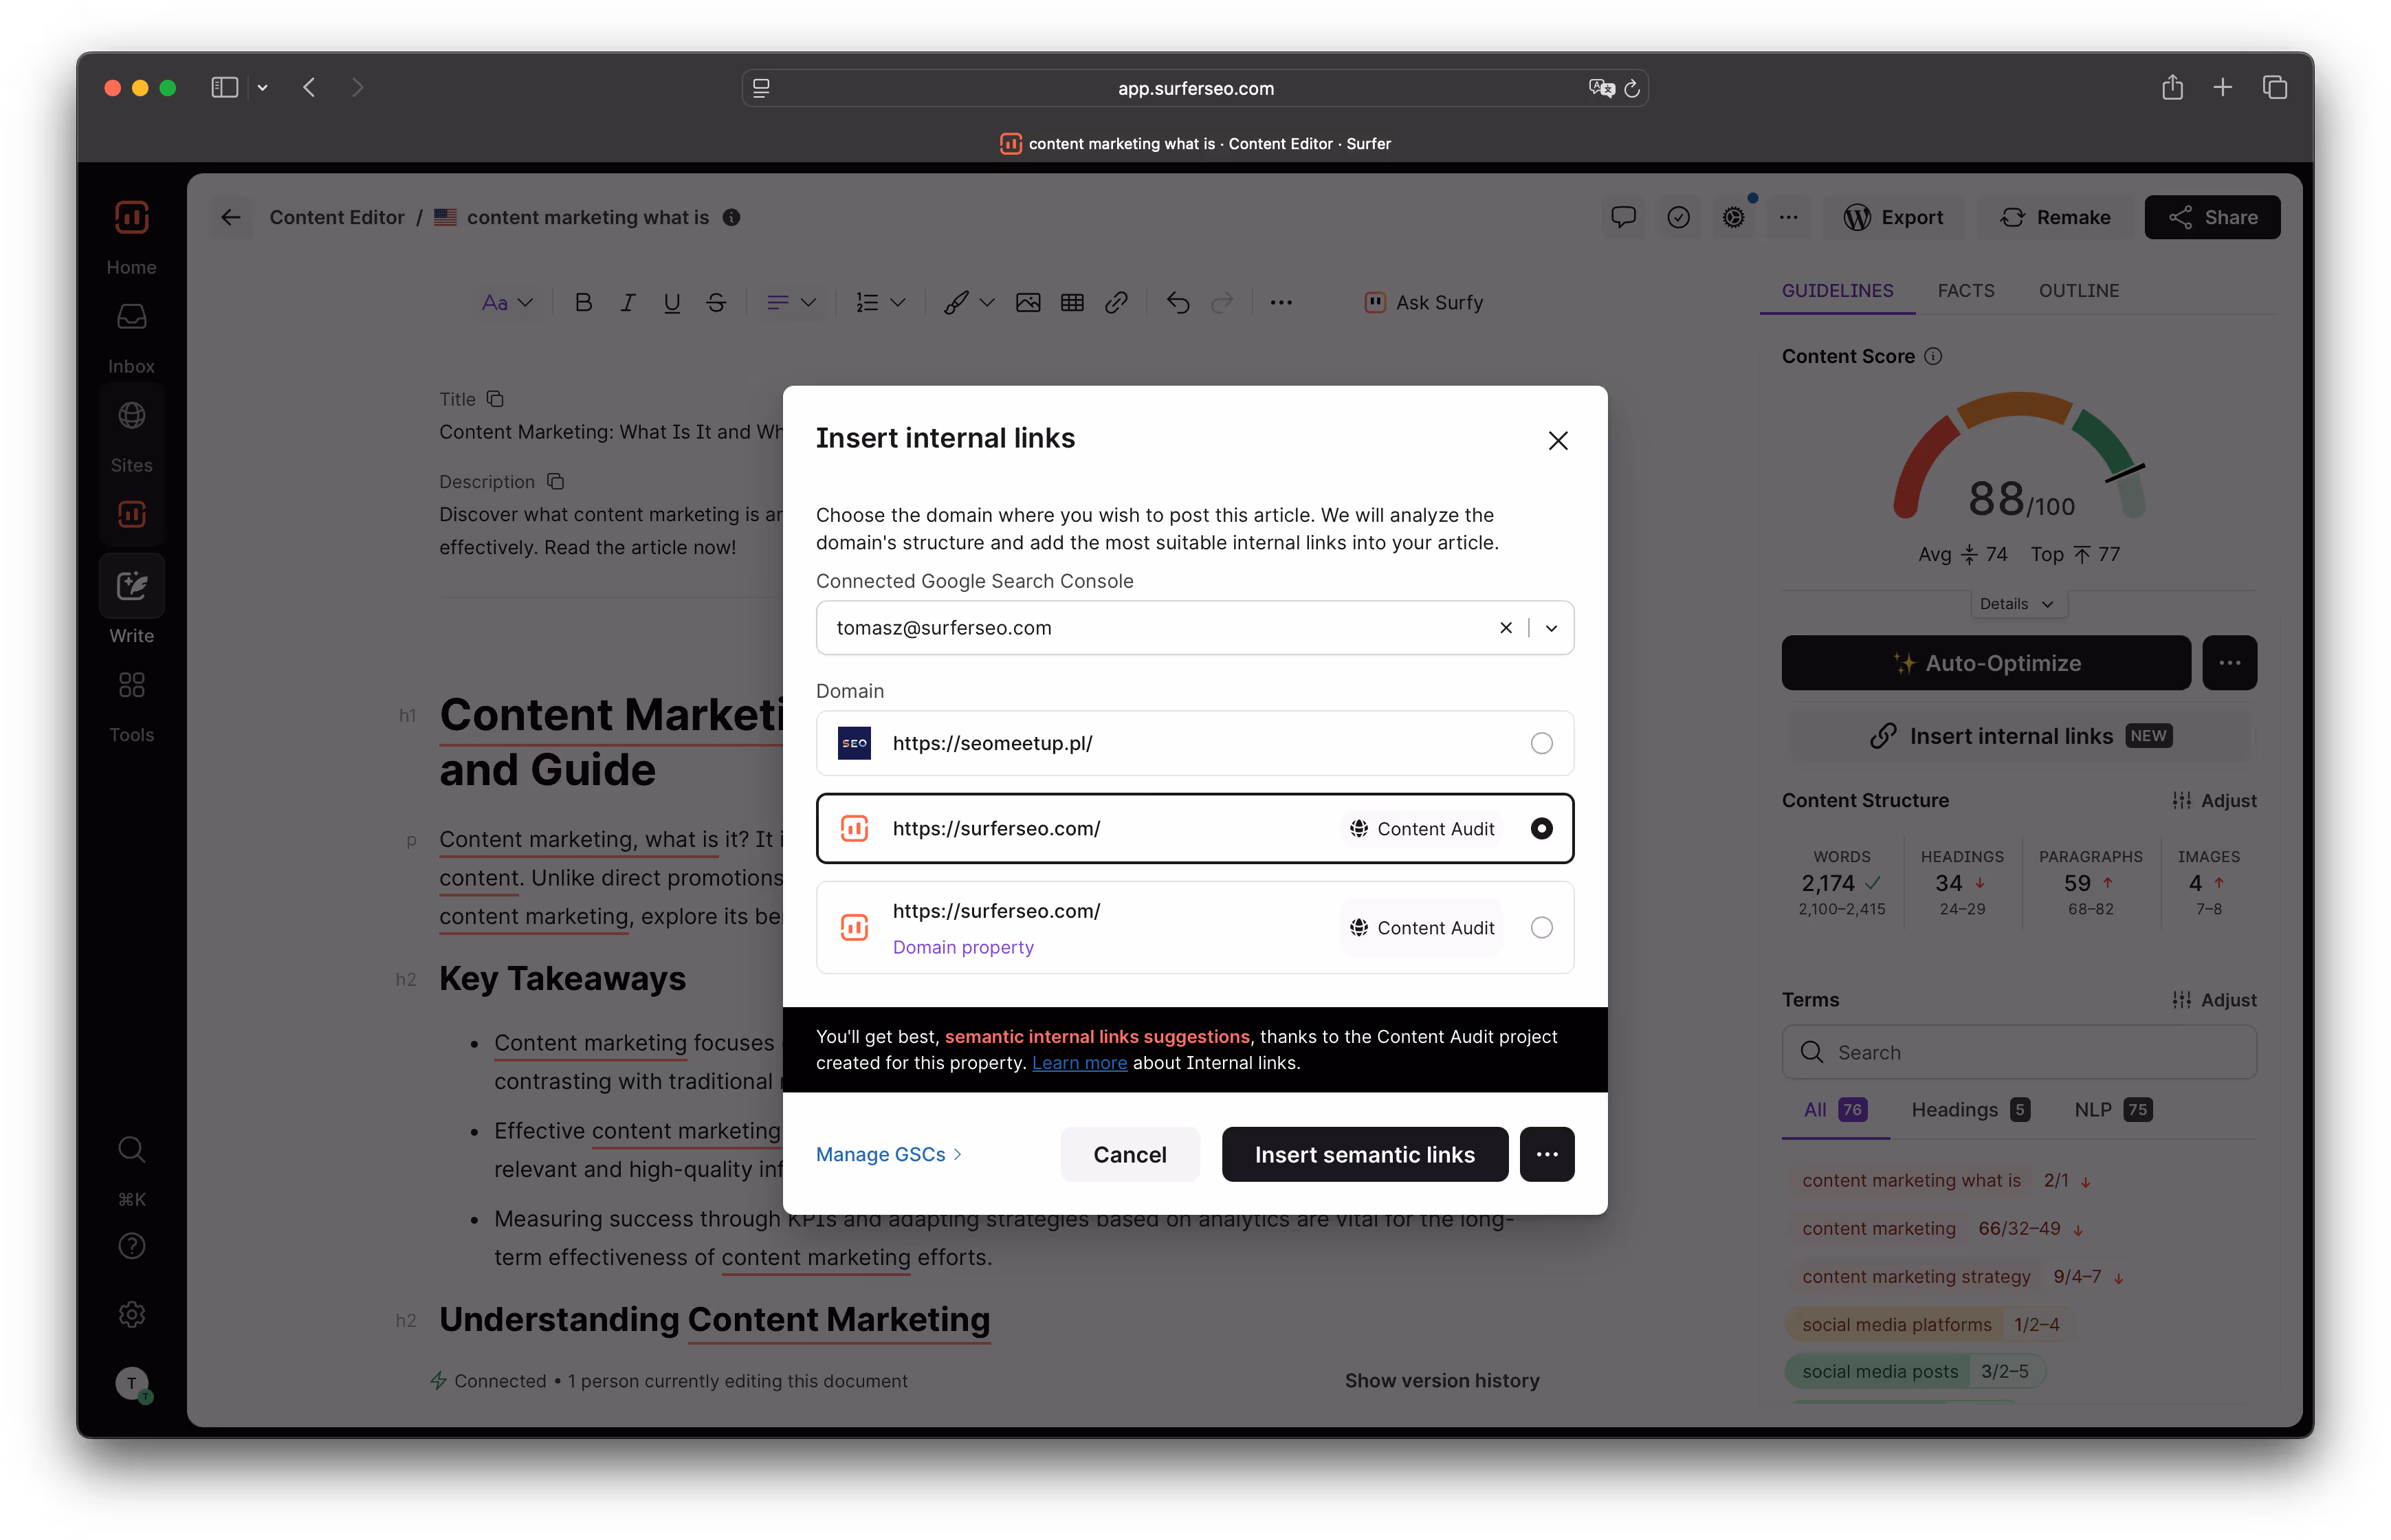Click the insert table icon

coord(1072,302)
